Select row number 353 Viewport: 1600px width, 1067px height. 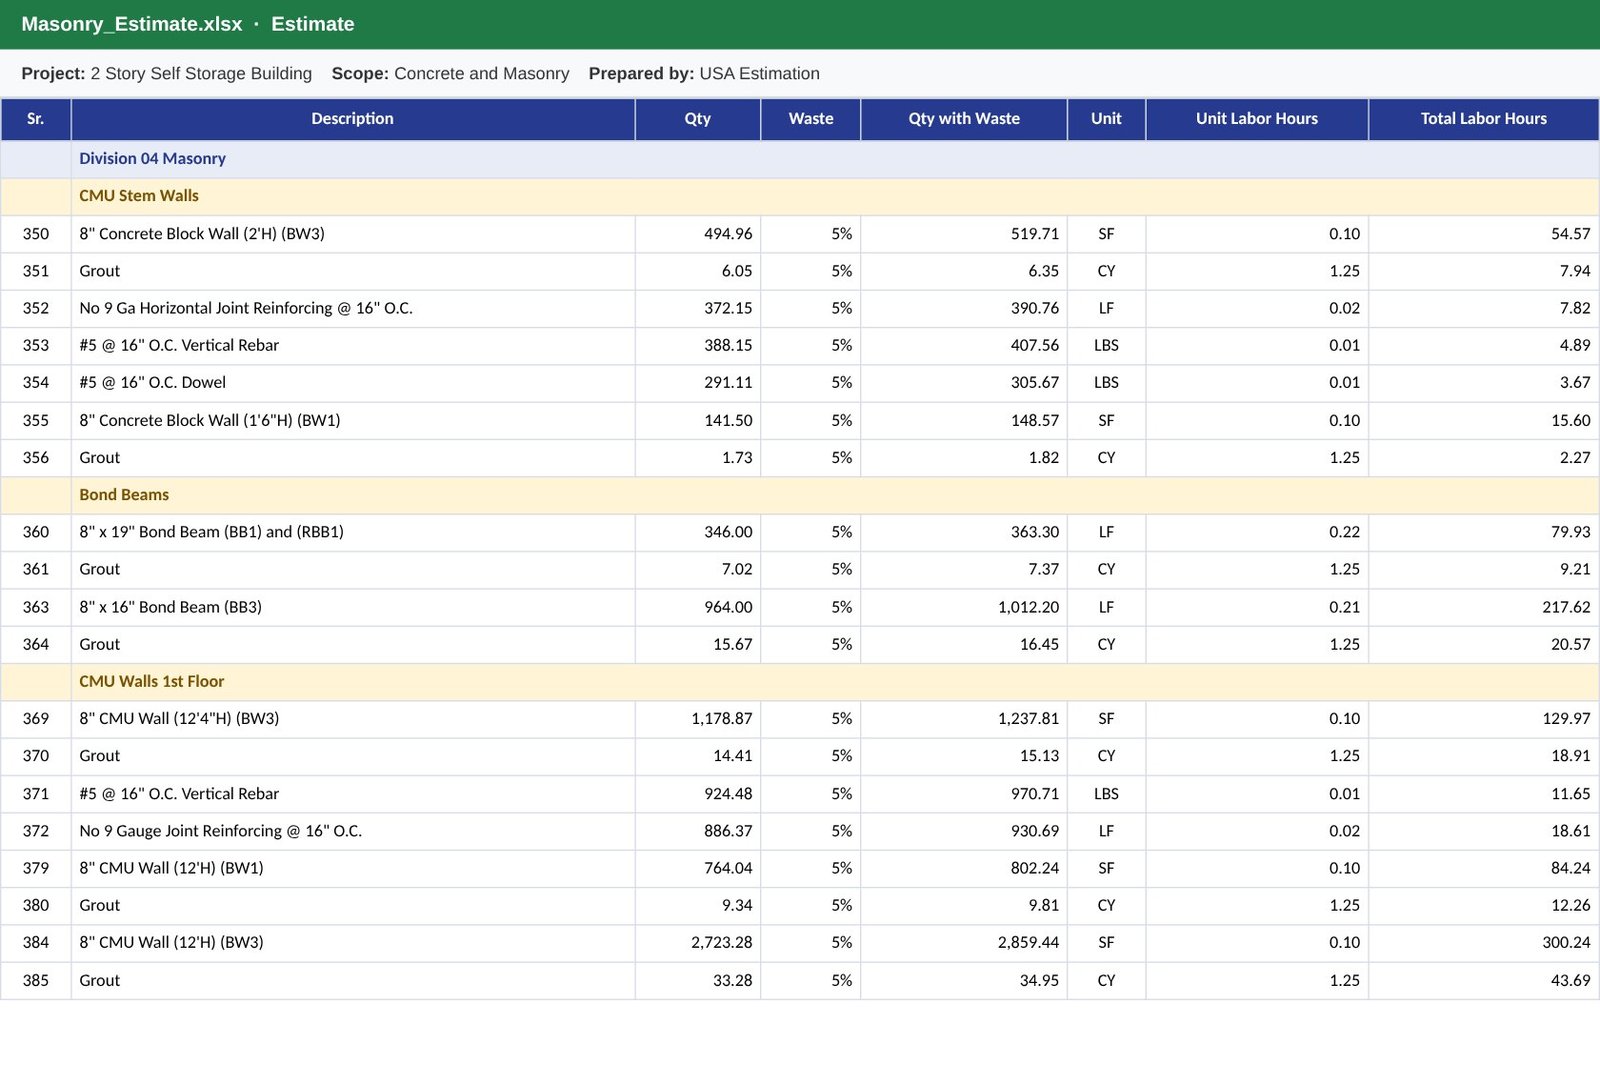click(36, 346)
